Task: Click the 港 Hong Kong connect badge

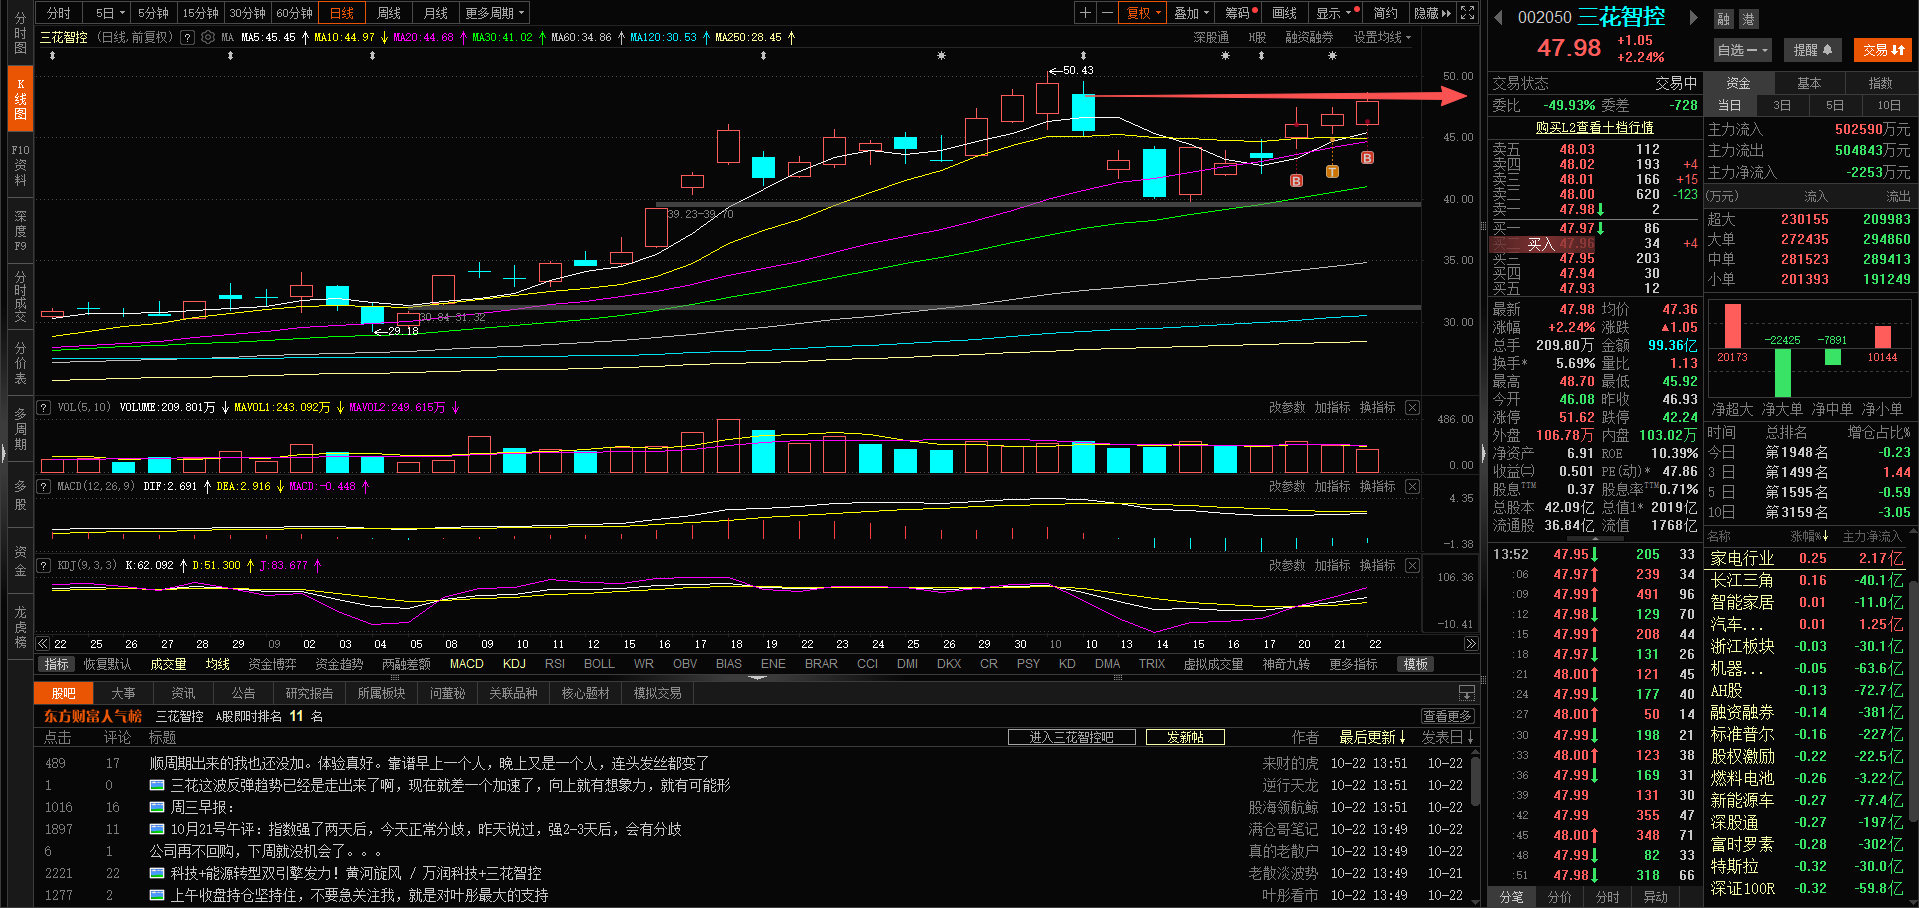Action: [1748, 19]
